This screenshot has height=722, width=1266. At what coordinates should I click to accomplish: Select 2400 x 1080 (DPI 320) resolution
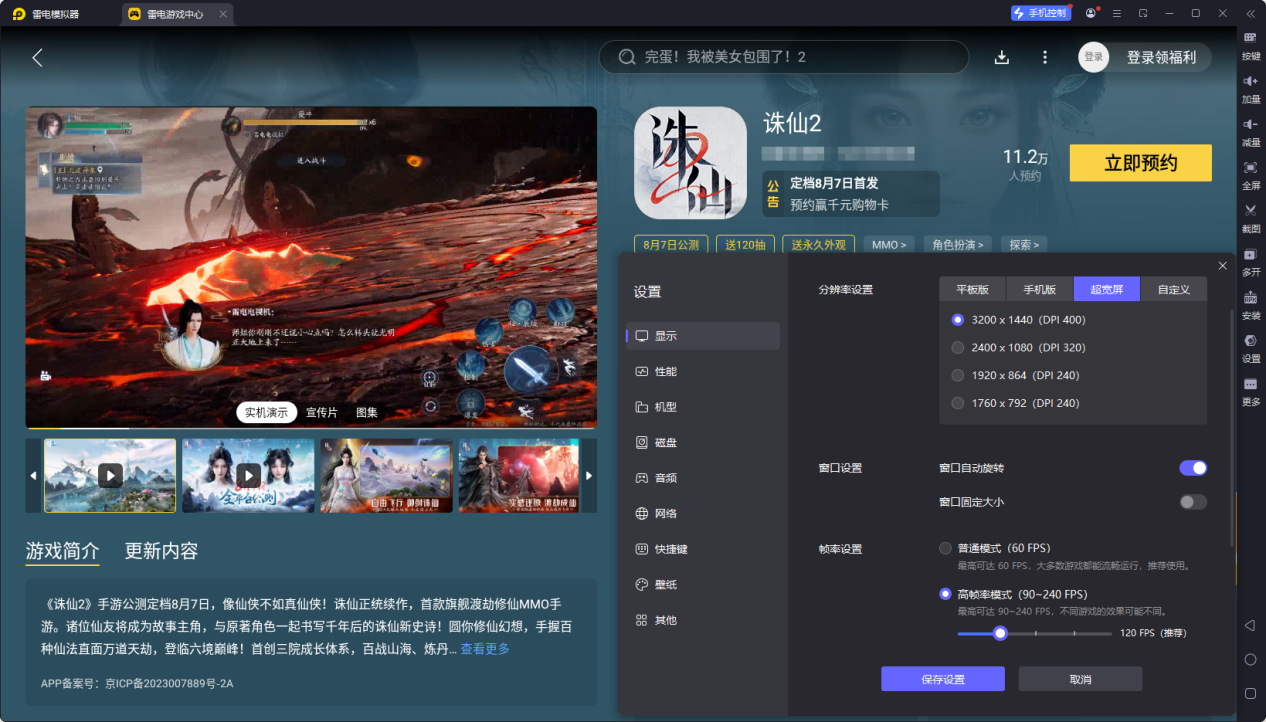[x=1019, y=348]
